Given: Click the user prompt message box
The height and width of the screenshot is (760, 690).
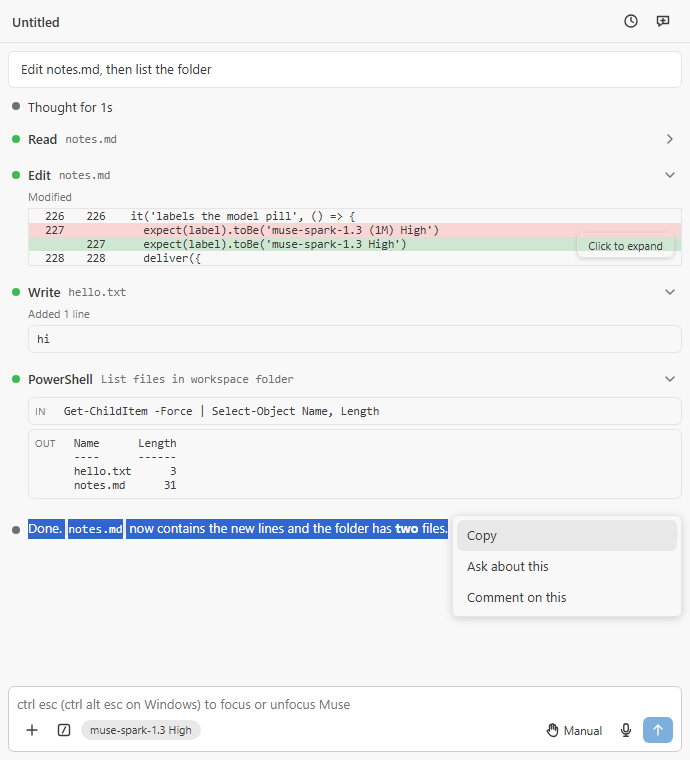Looking at the screenshot, I should pos(345,70).
